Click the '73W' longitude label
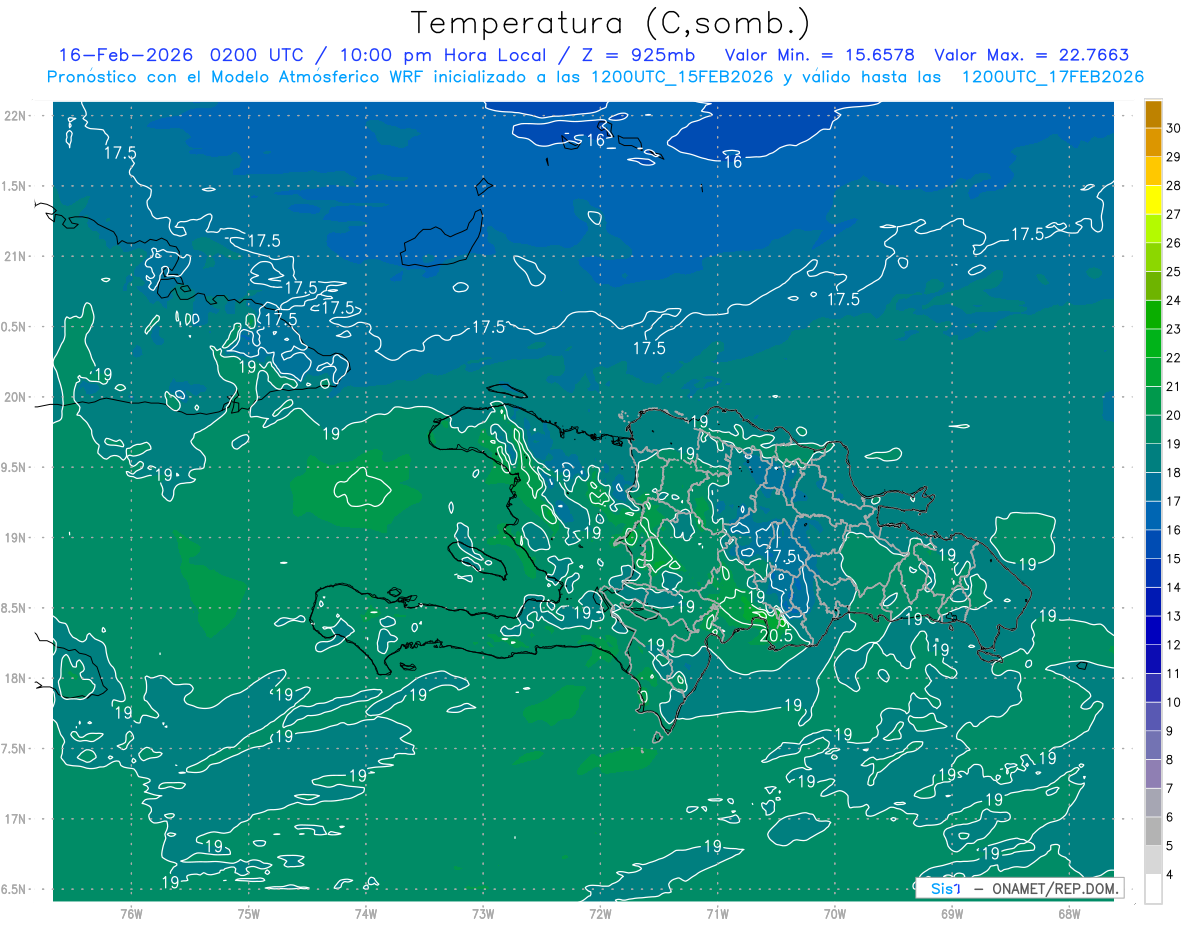Screen dimensions: 1200x927 pyautogui.click(x=483, y=914)
